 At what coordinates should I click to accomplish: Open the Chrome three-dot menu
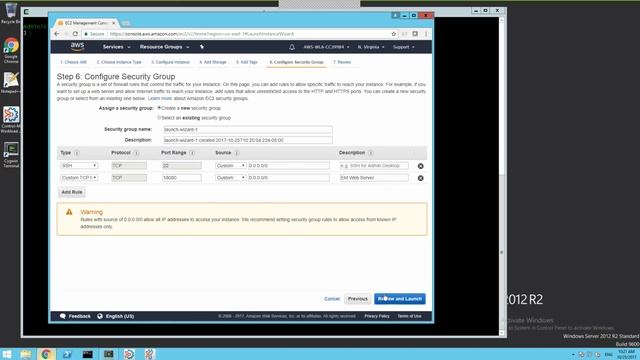coord(426,34)
